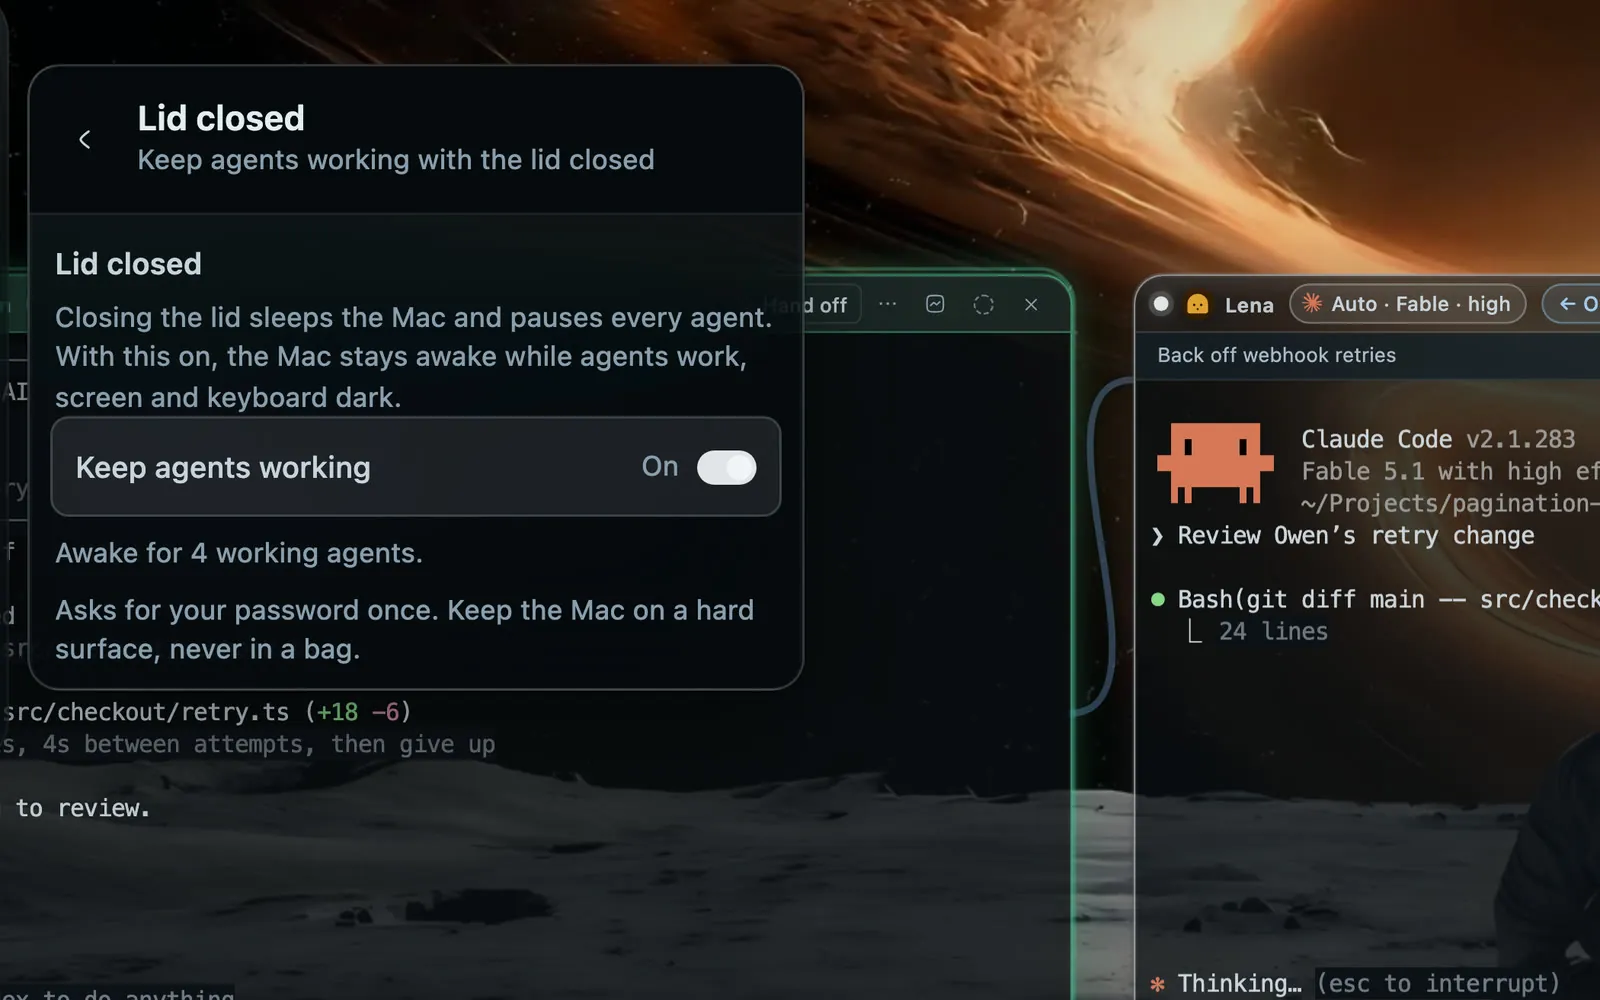
Task: Click the Asks for your password once note
Action: pos(405,630)
